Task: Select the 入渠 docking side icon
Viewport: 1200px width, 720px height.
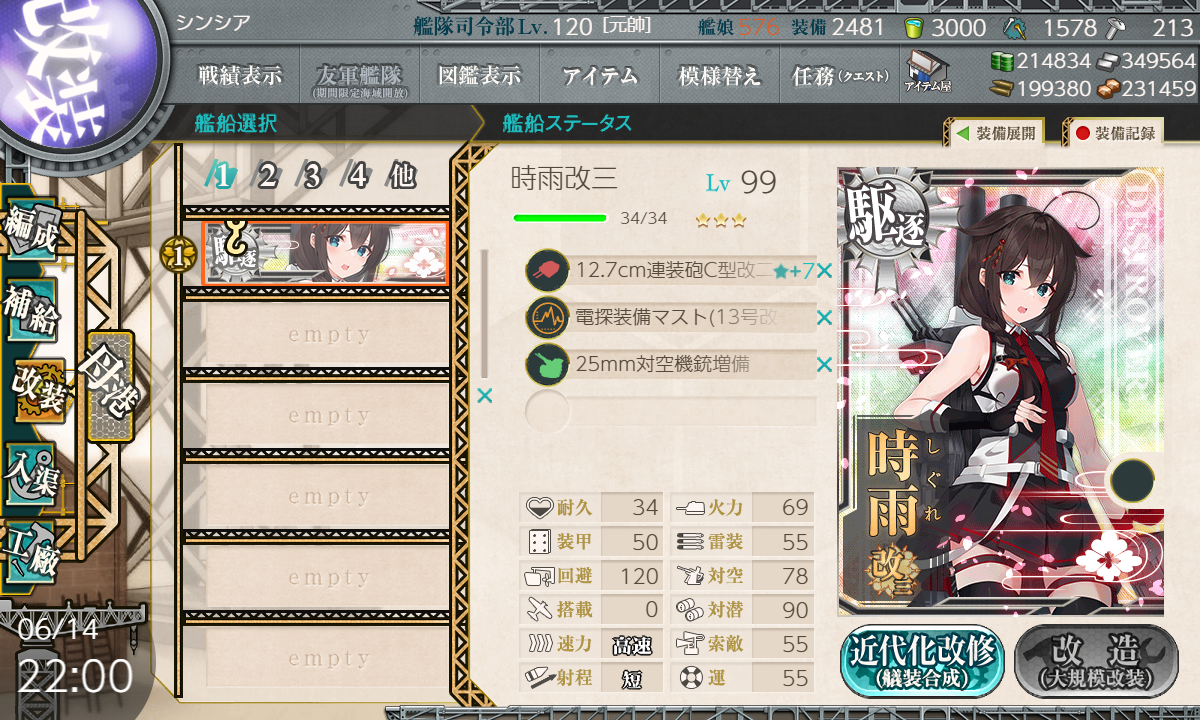Action: tap(31, 470)
